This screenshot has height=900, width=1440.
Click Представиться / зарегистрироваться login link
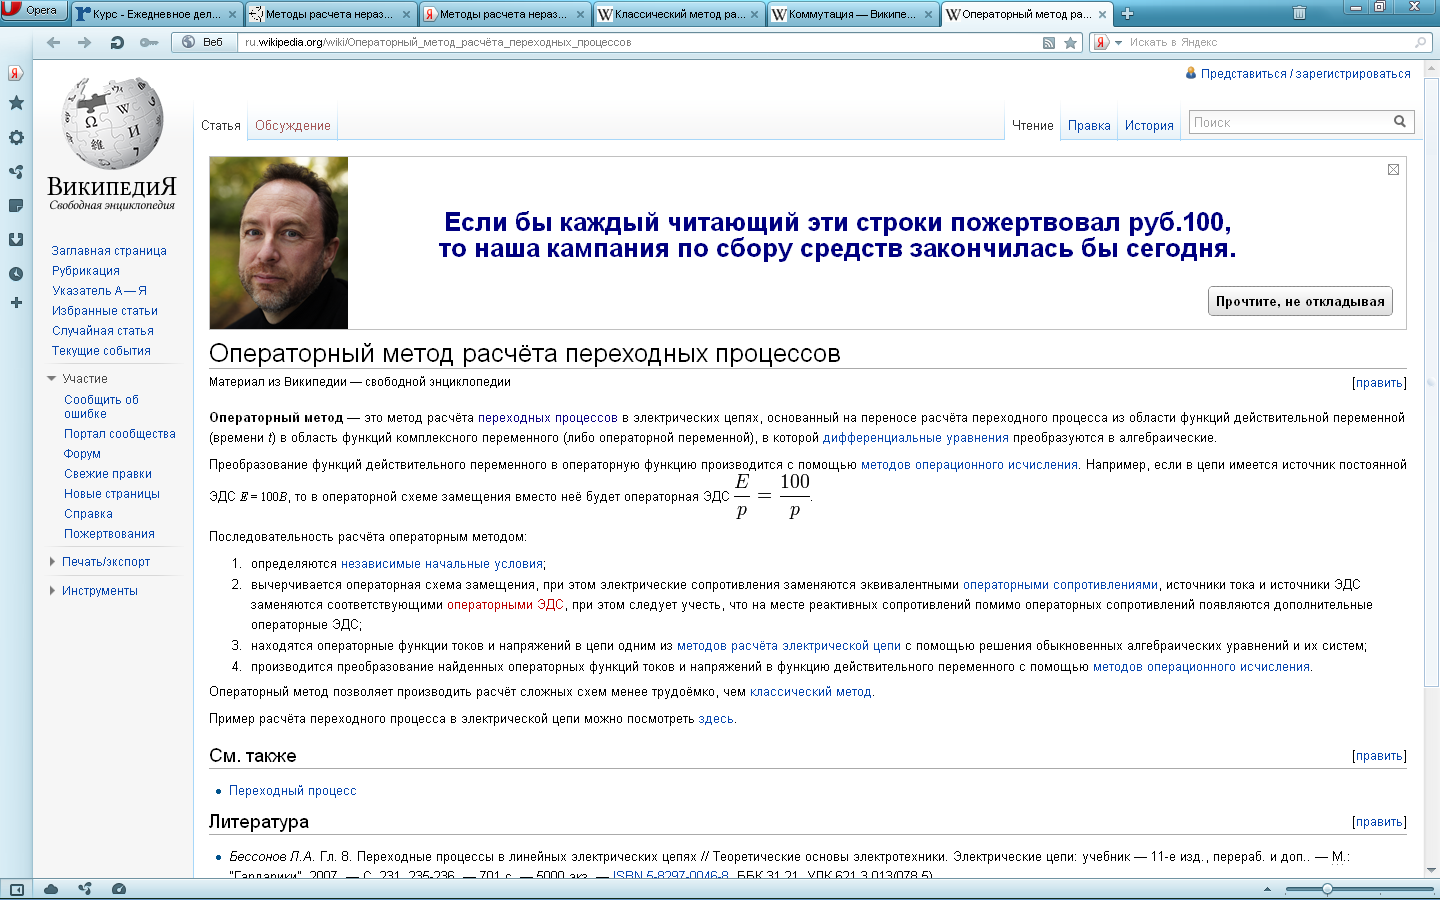[x=1305, y=74]
